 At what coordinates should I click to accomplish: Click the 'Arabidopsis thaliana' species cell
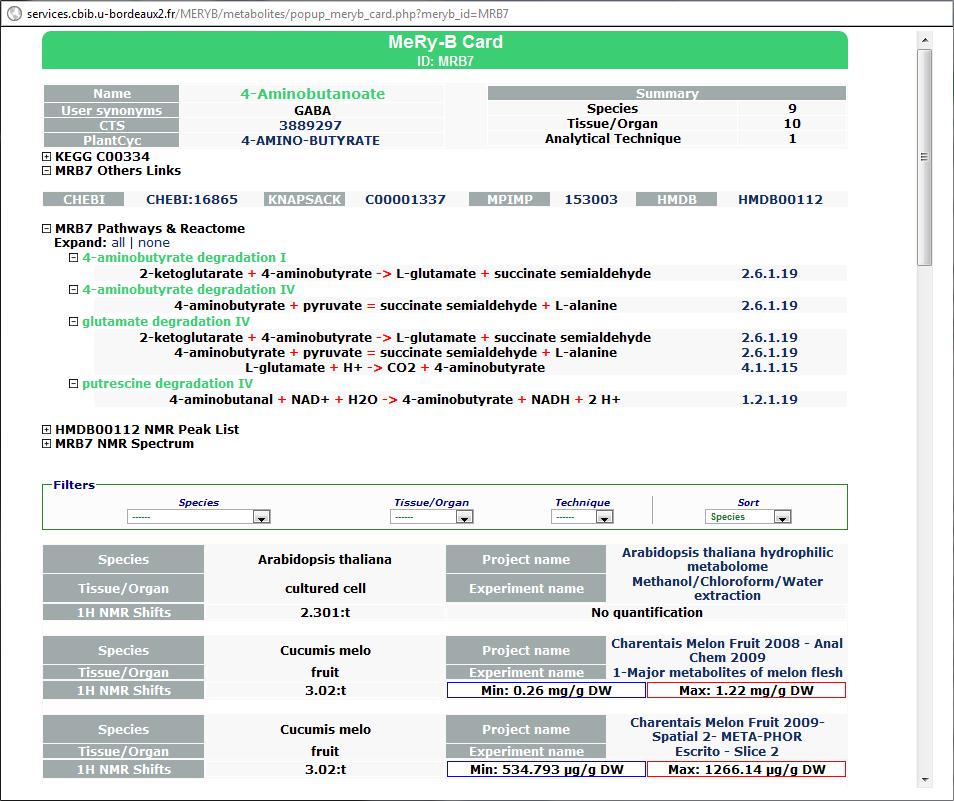point(325,560)
